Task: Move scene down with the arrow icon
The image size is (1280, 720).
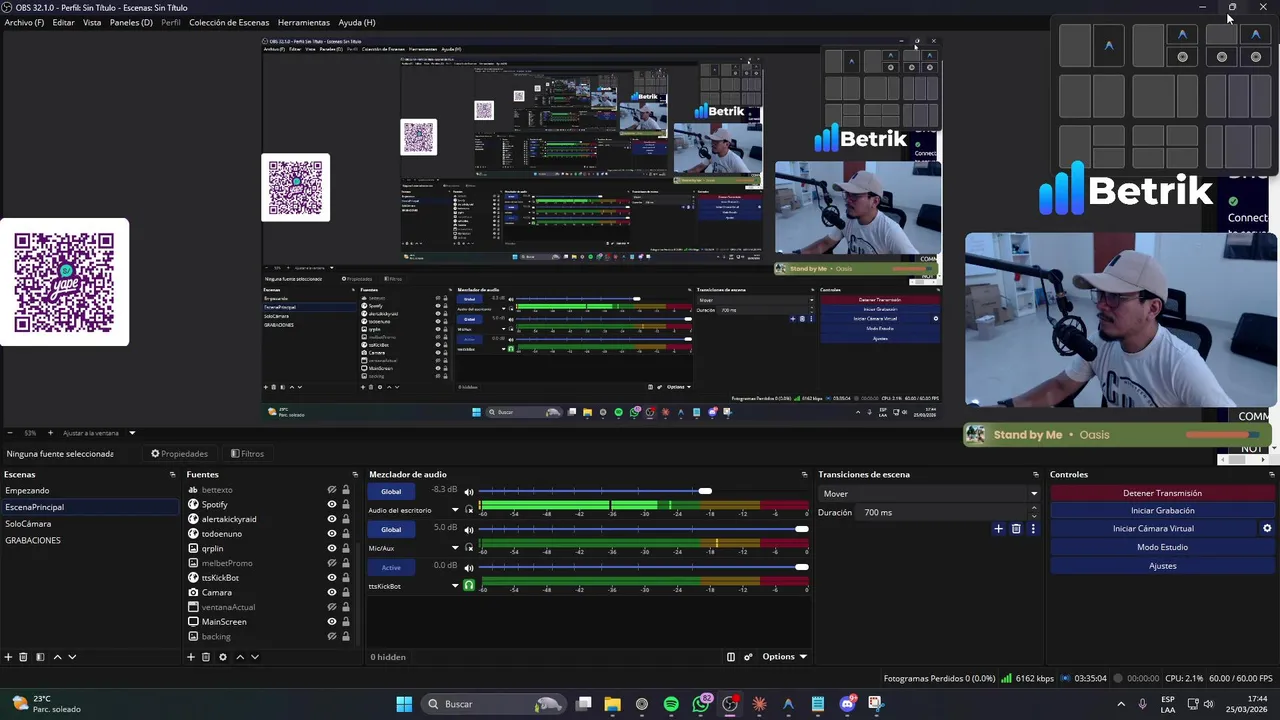Action: (72, 657)
